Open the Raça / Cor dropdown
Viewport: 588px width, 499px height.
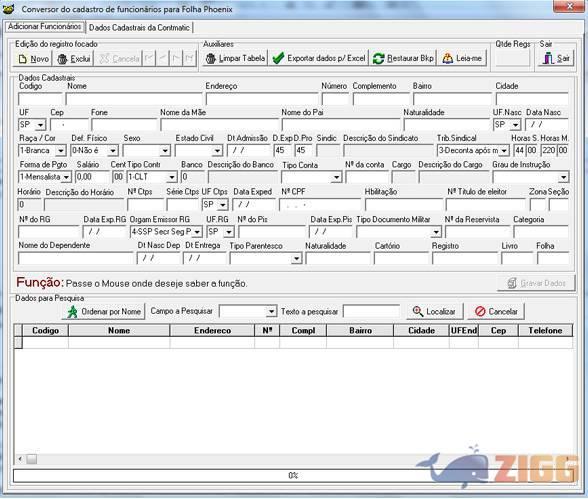42,151
